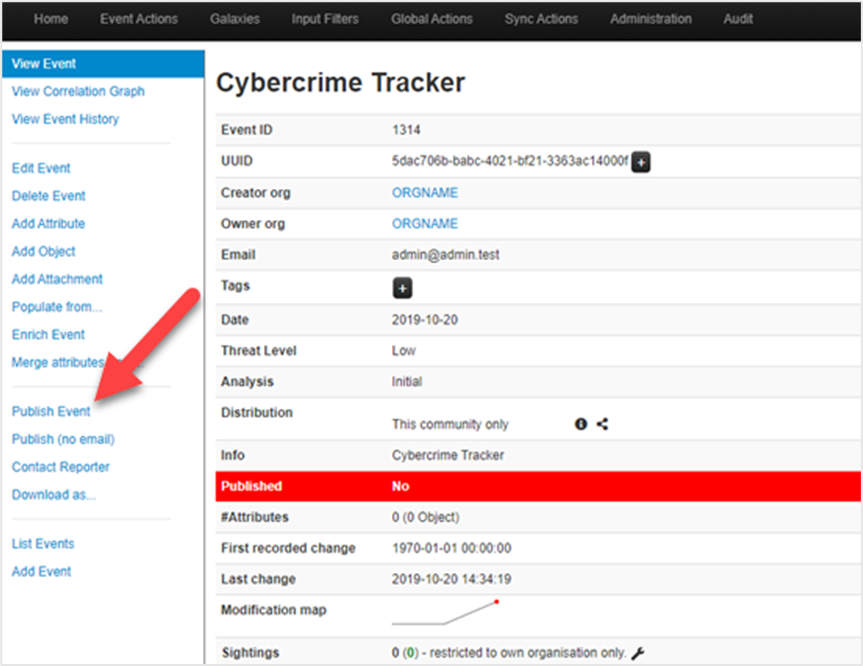Viewport: 863px width, 666px height.
Task: Click the Last change timestamp 2019-10-20 14:34:19
Action: [x=451, y=579]
